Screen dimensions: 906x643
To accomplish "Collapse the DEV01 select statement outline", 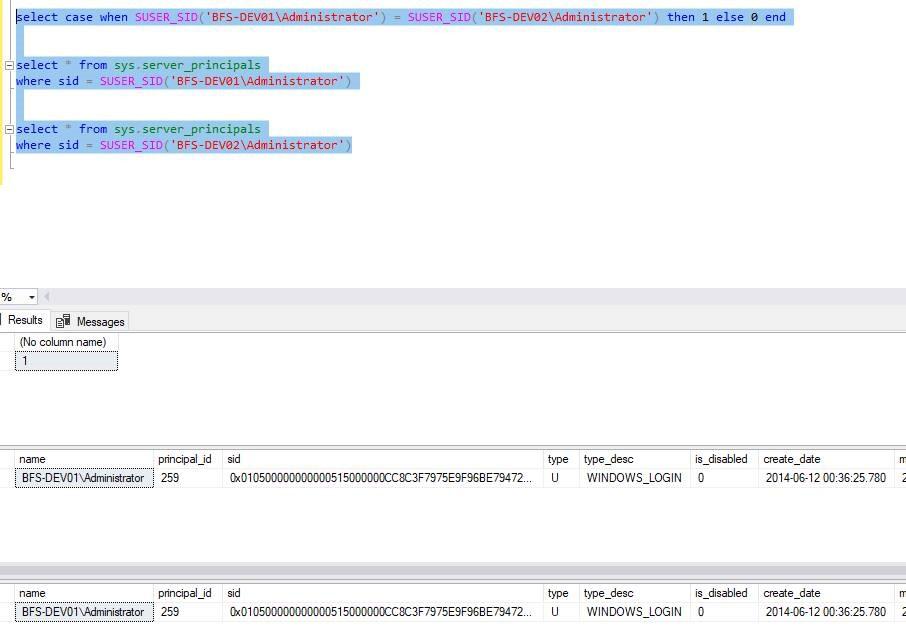I will 9,65.
